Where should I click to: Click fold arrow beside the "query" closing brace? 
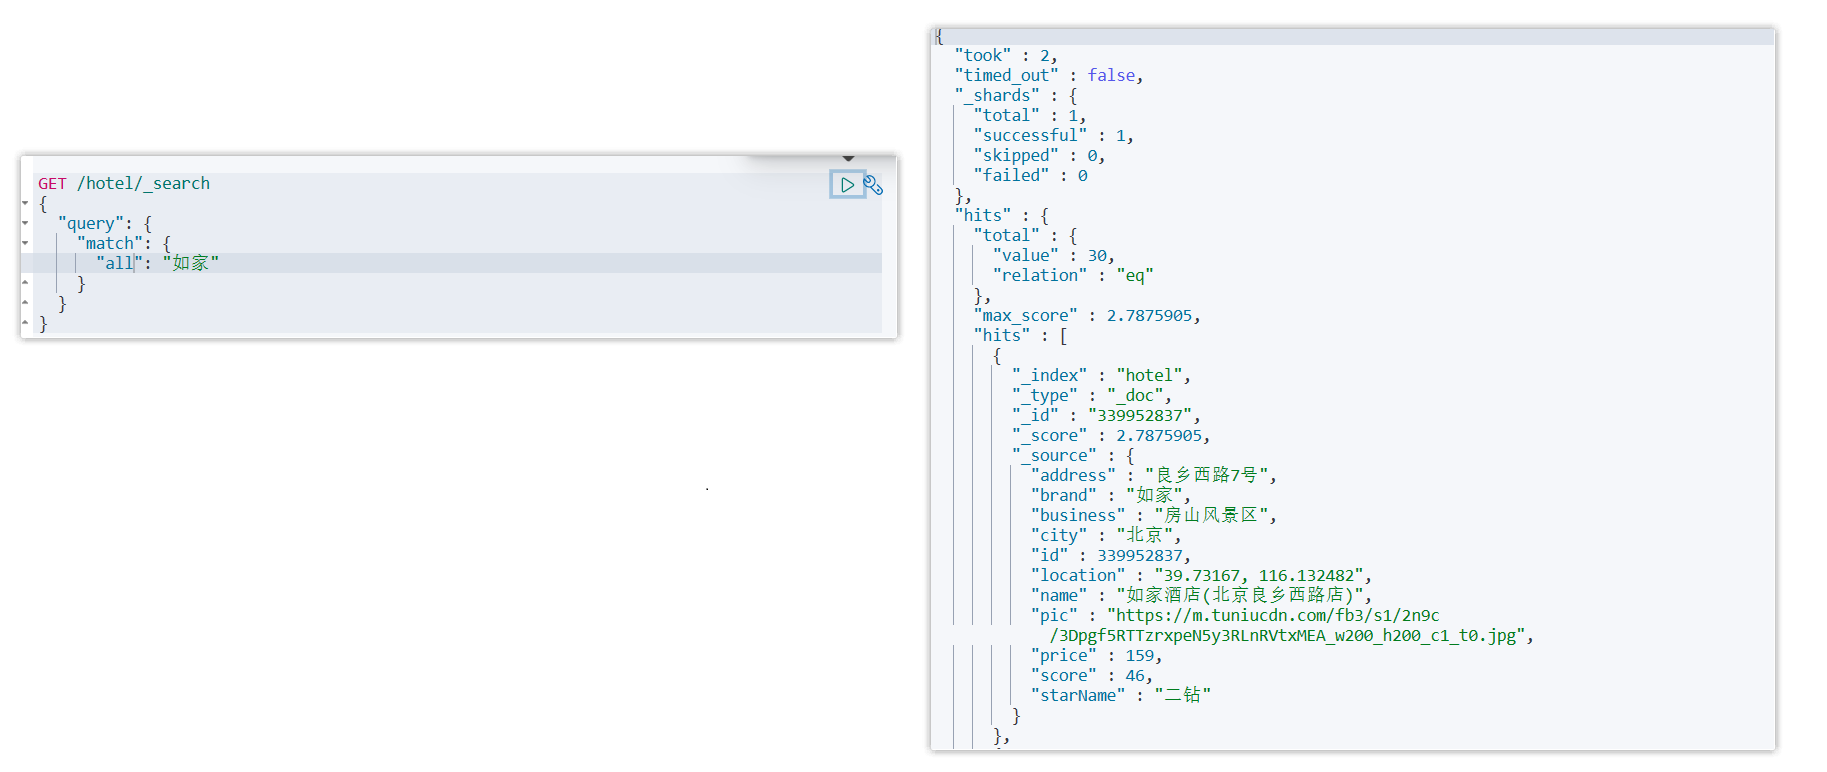click(x=25, y=303)
